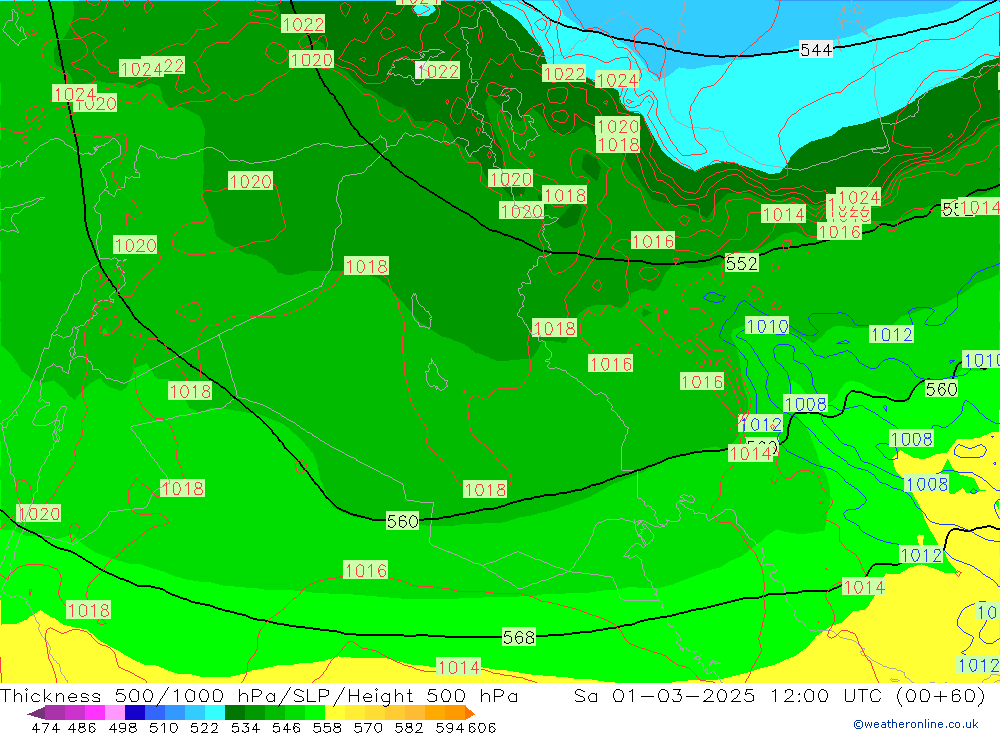Click legend value 606

482,727
